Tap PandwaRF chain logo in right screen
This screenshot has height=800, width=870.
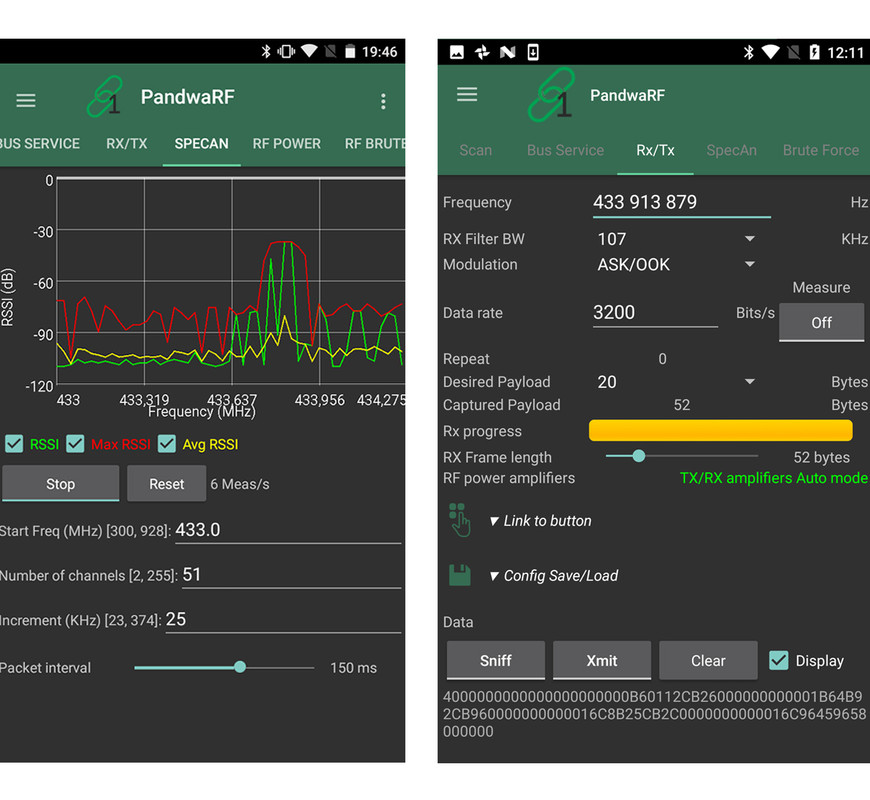[552, 94]
